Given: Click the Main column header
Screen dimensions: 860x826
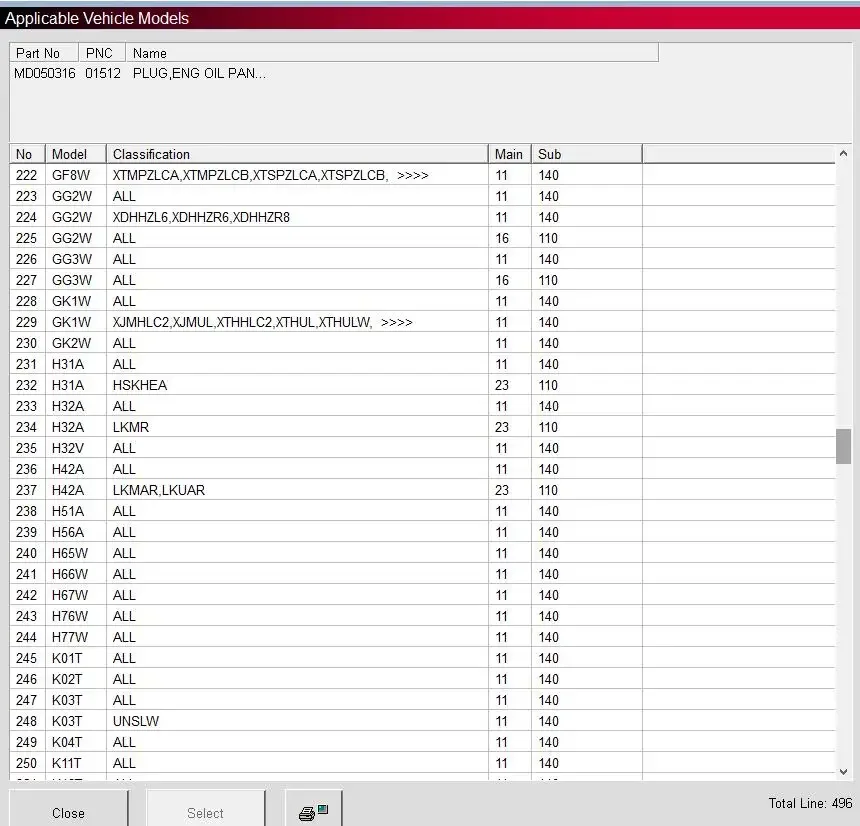Looking at the screenshot, I should tap(510, 154).
